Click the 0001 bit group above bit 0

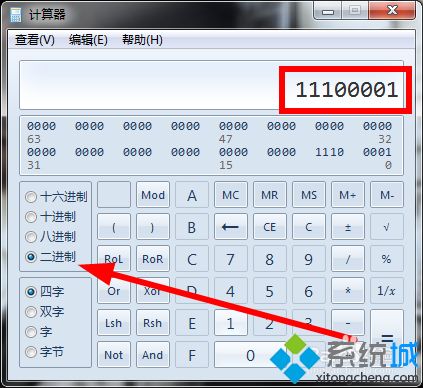(x=377, y=152)
